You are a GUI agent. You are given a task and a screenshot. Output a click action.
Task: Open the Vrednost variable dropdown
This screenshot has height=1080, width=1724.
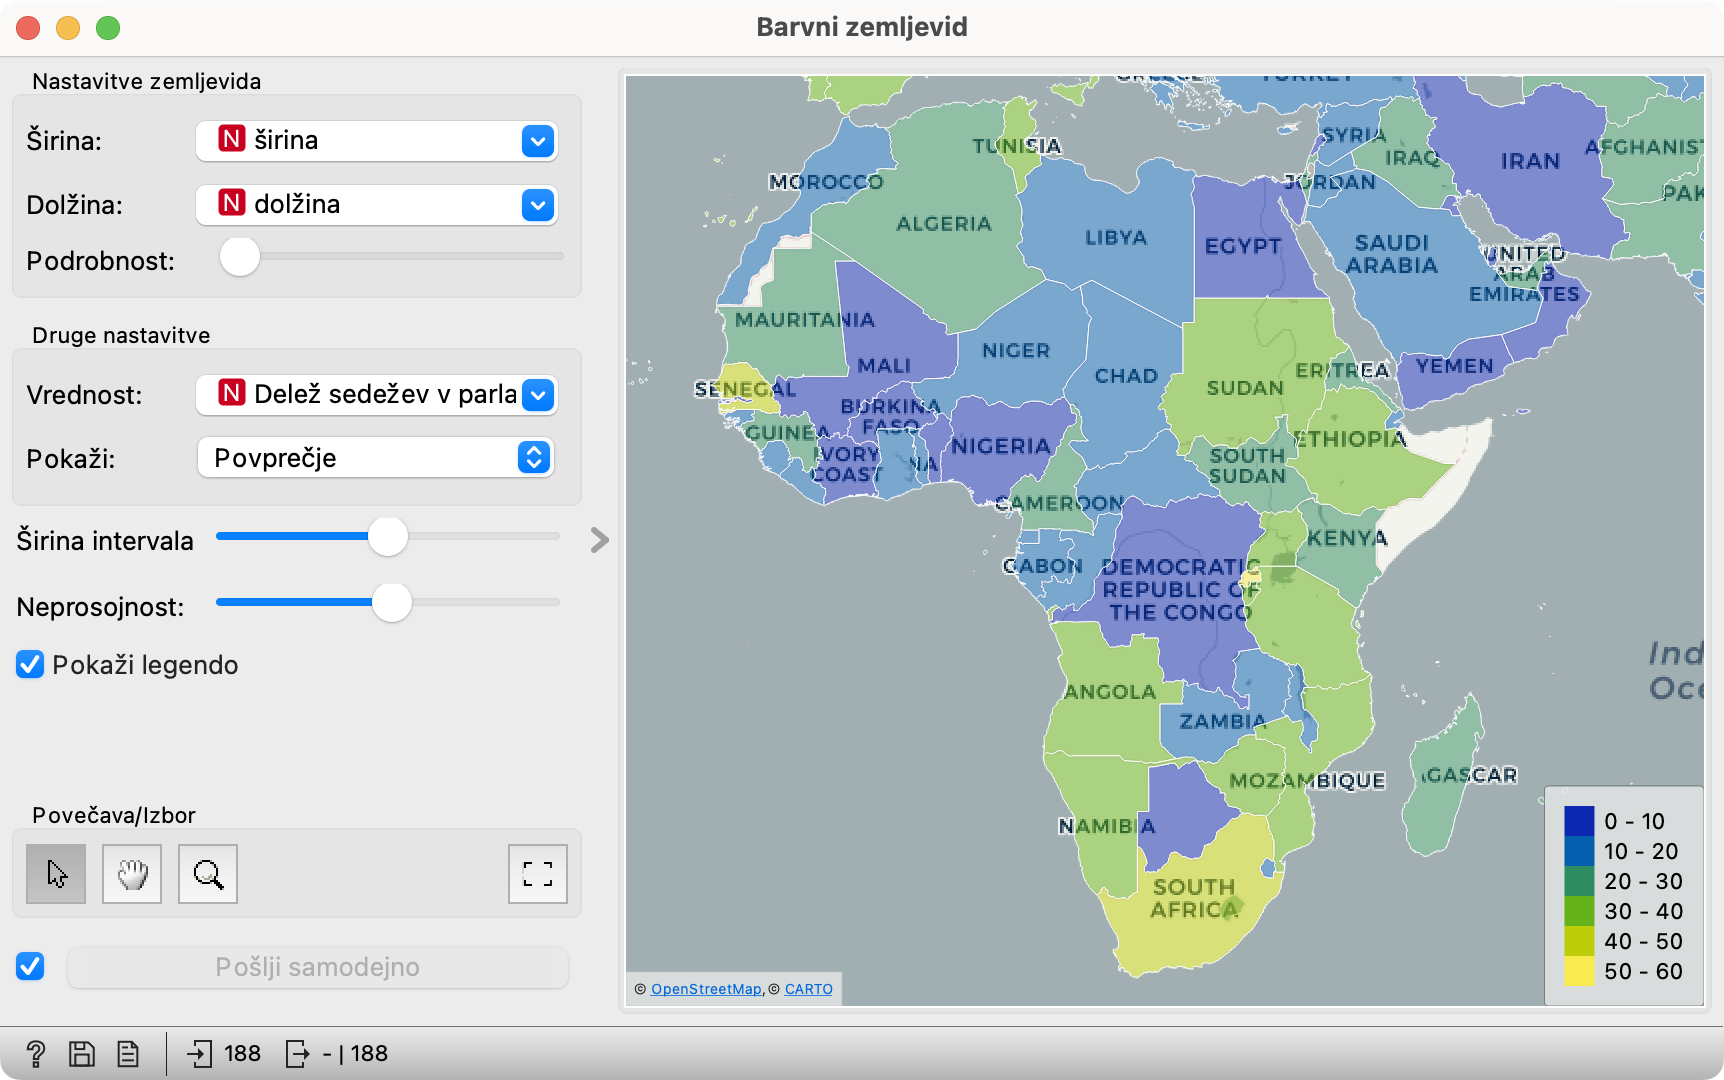[377, 395]
